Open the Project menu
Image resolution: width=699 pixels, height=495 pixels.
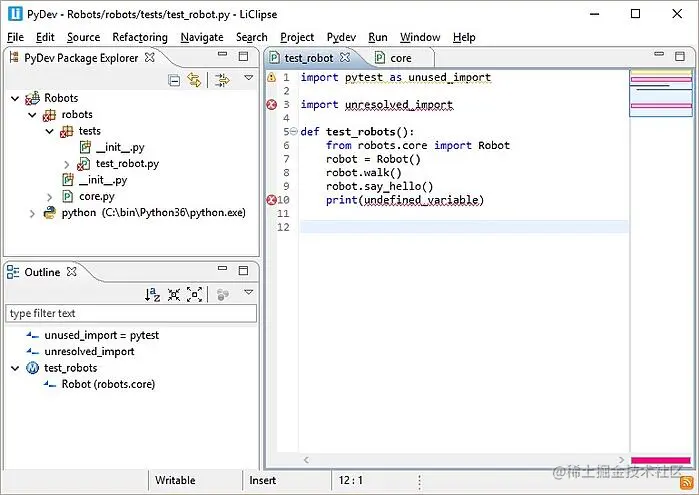point(297,37)
